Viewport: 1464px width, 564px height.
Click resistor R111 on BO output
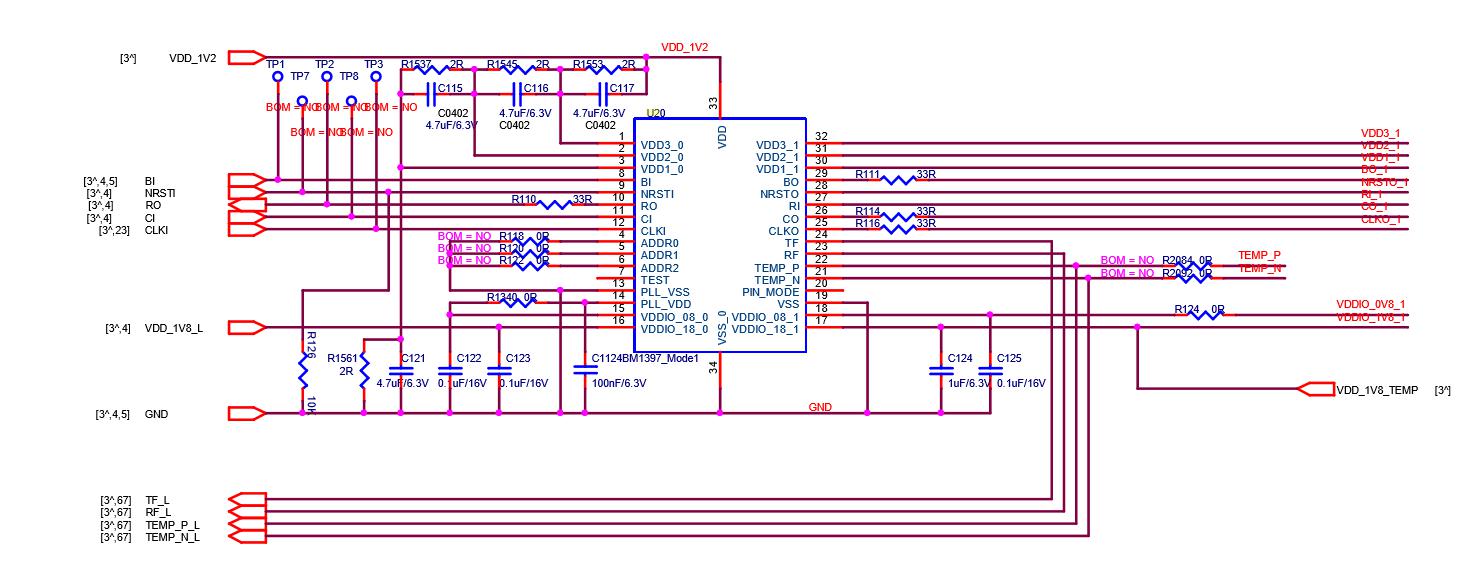pos(897,180)
